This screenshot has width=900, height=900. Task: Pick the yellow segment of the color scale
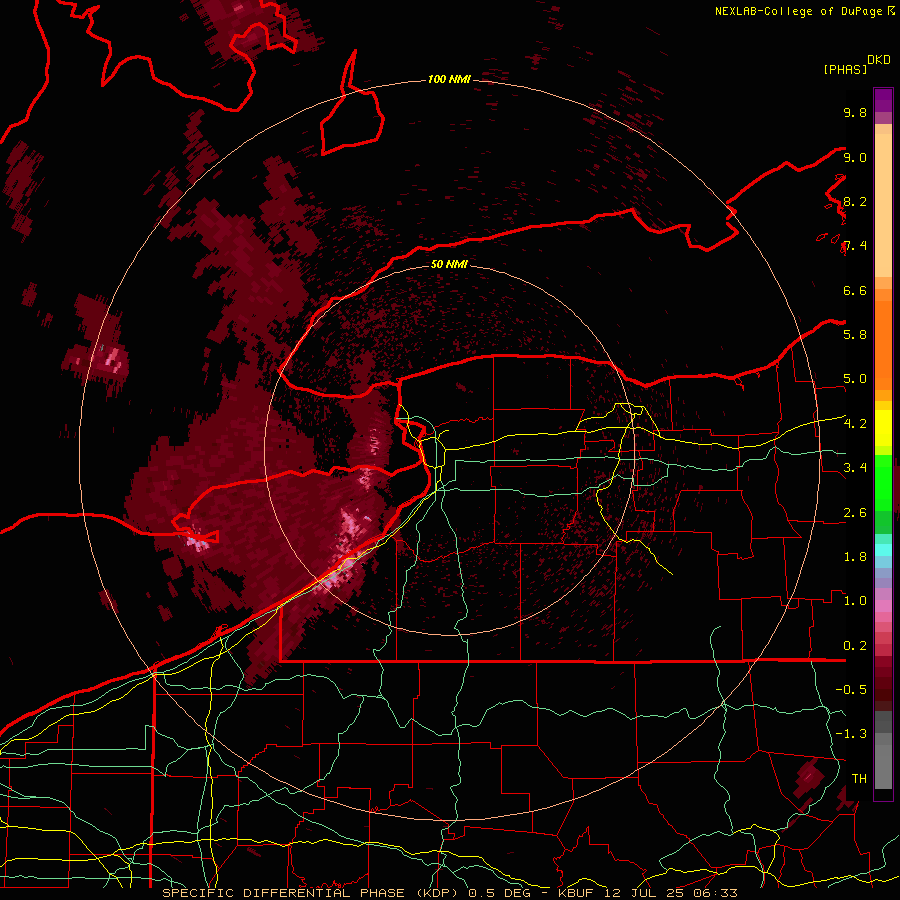tap(883, 428)
